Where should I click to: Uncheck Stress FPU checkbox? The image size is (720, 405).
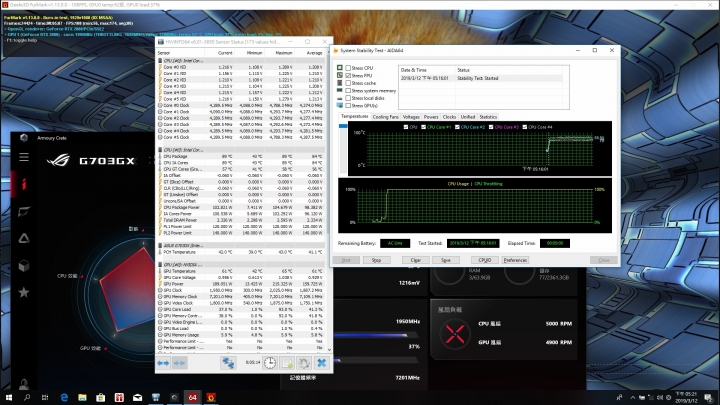pyautogui.click(x=348, y=75)
